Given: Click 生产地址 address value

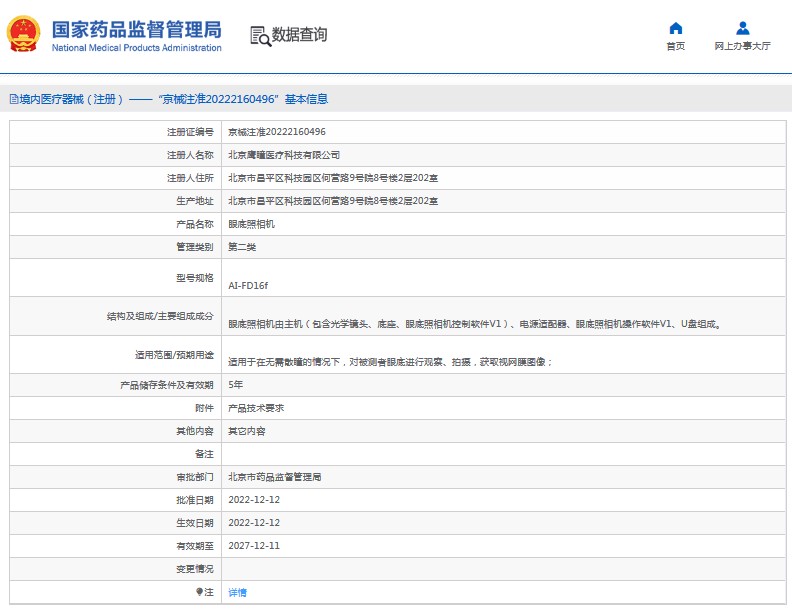Looking at the screenshot, I should 333,201.
